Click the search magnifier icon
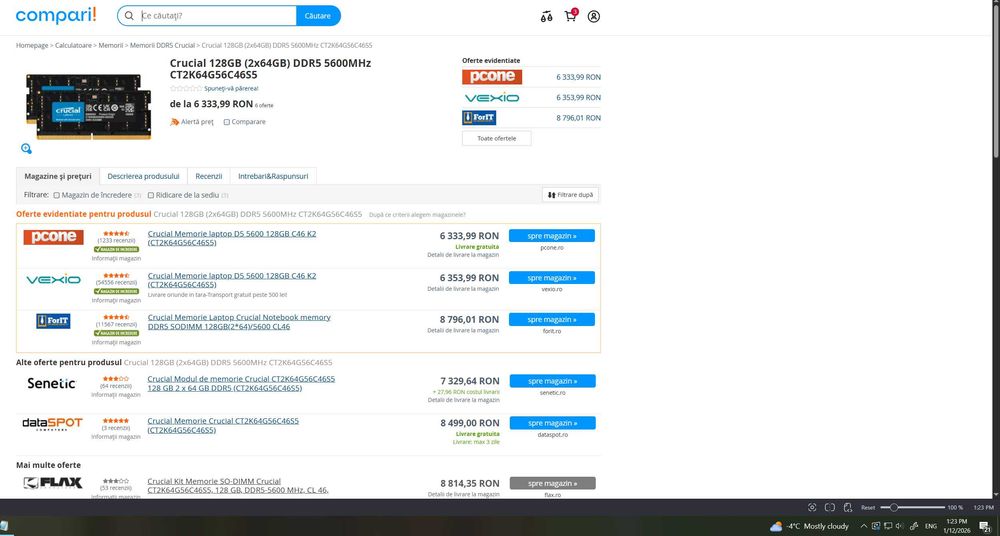The image size is (1000, 536). click(x=129, y=16)
